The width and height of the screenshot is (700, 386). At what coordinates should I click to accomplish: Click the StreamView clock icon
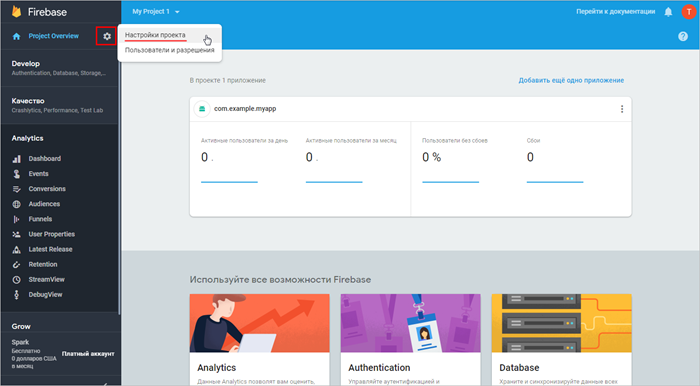17,280
